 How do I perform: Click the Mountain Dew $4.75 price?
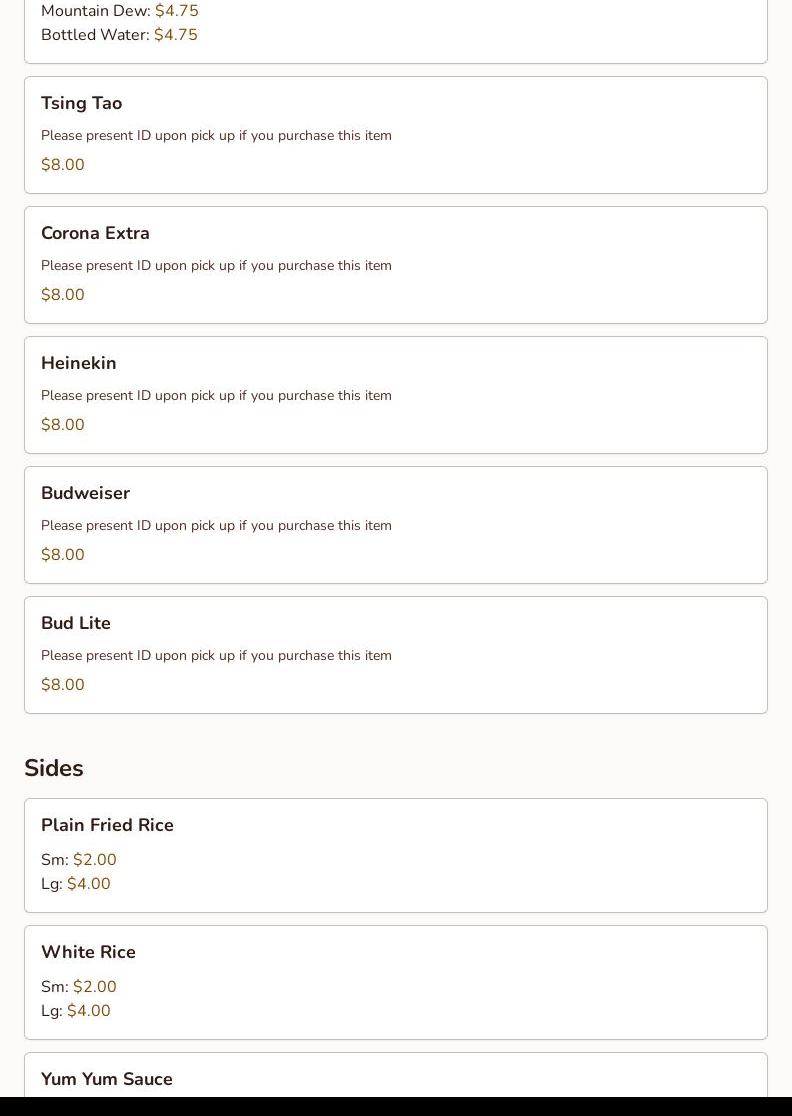tap(177, 11)
